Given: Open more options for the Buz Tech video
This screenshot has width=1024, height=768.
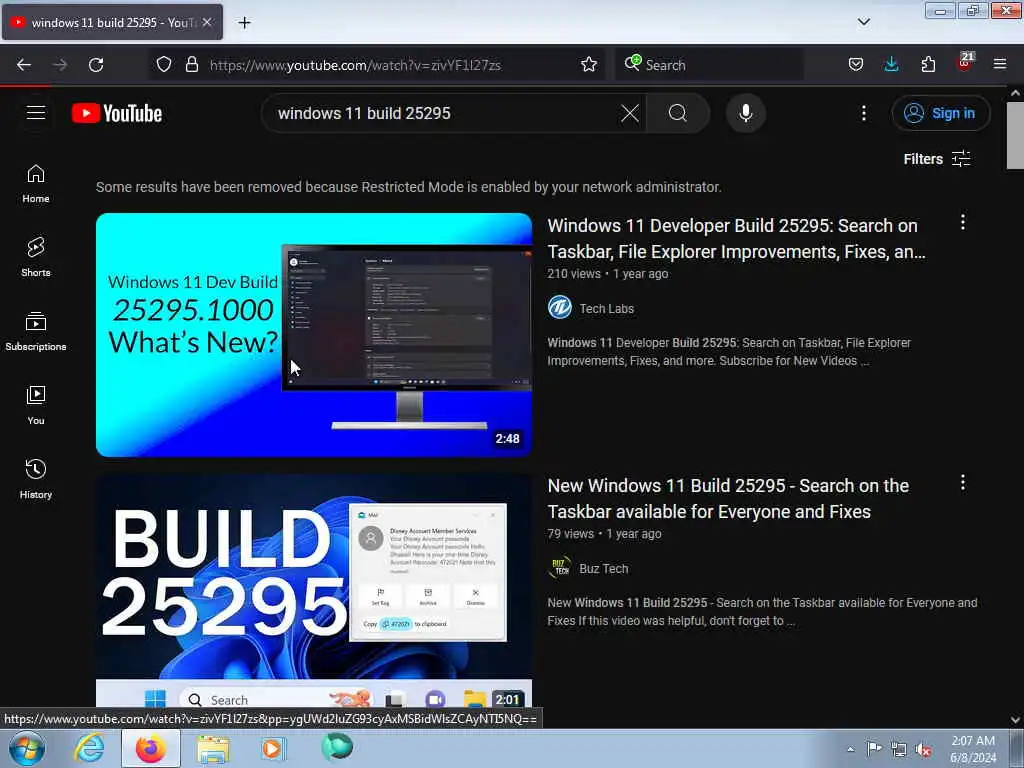Looking at the screenshot, I should click(x=963, y=483).
